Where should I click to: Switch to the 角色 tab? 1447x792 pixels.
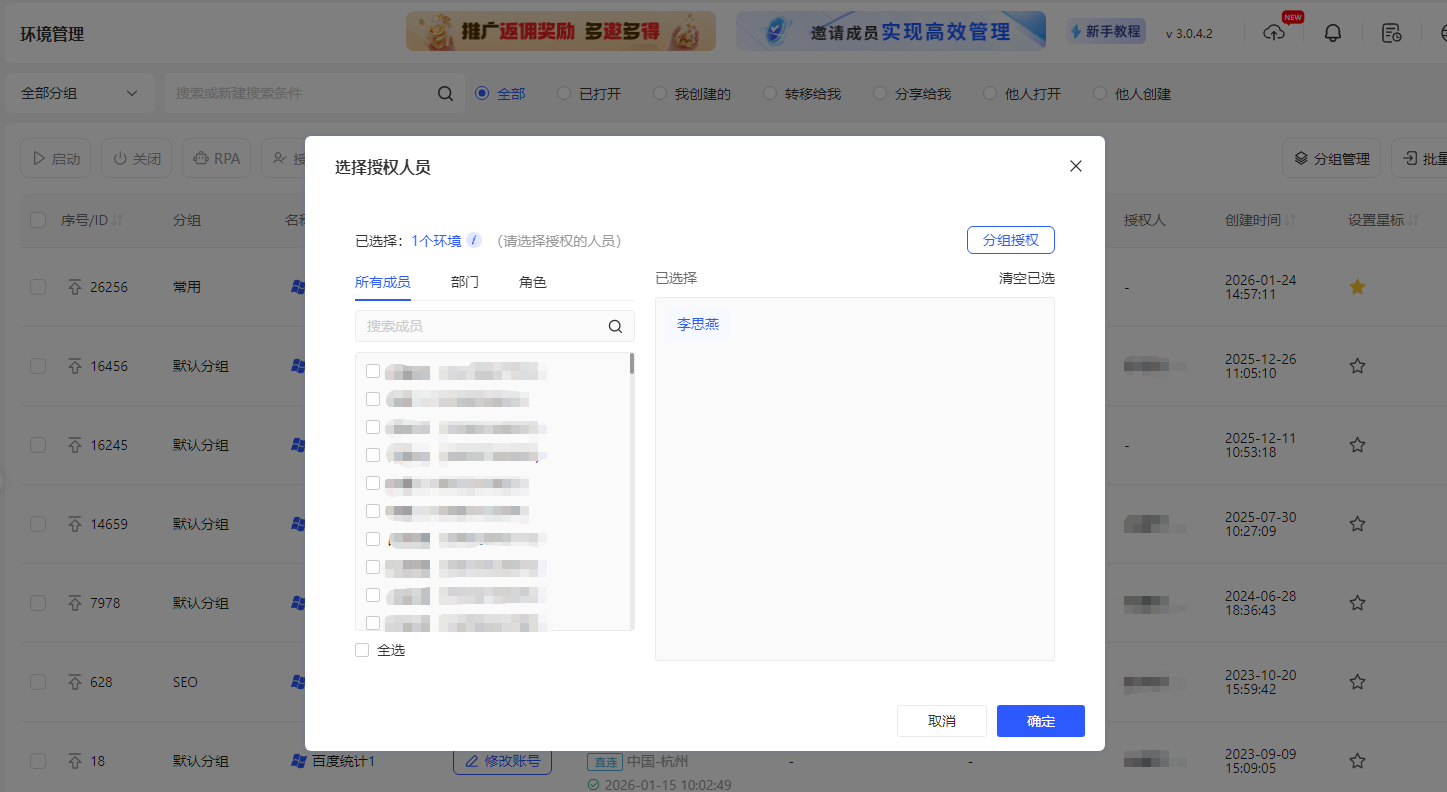(x=533, y=282)
